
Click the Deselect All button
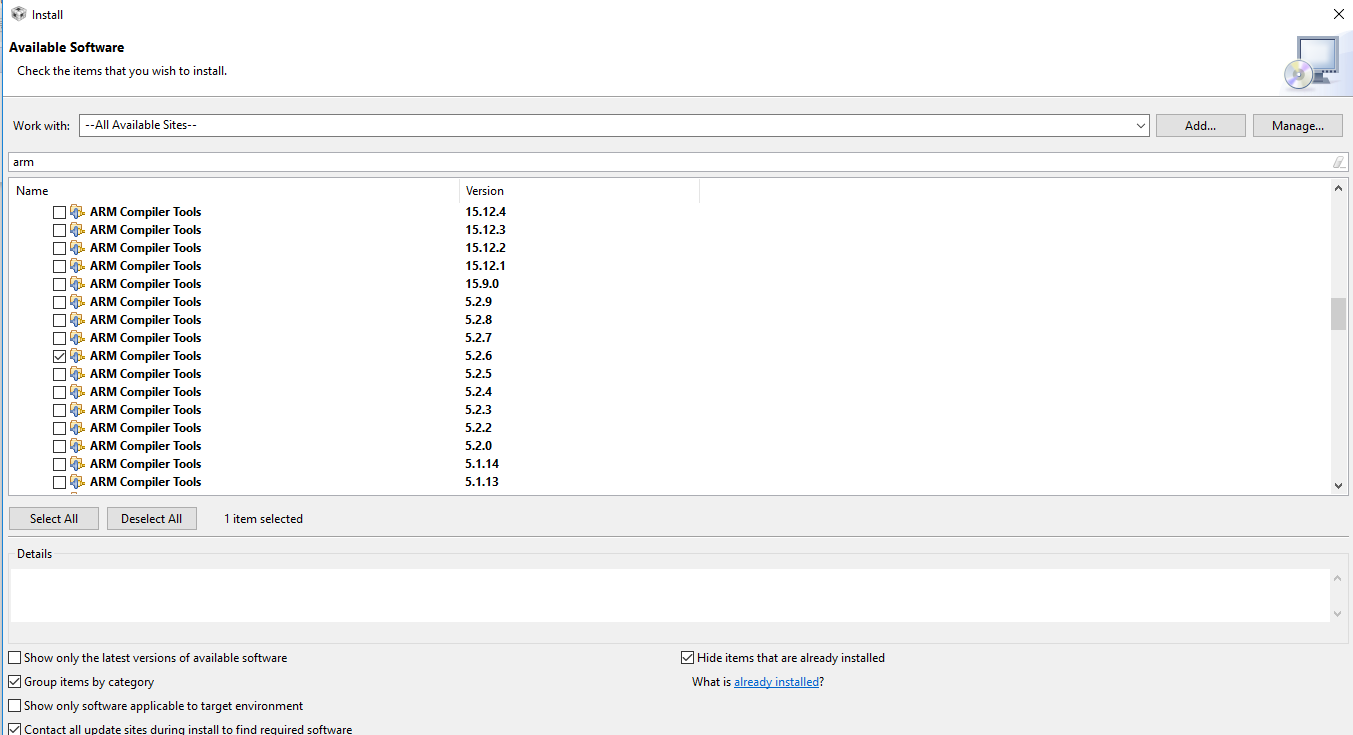click(x=152, y=519)
